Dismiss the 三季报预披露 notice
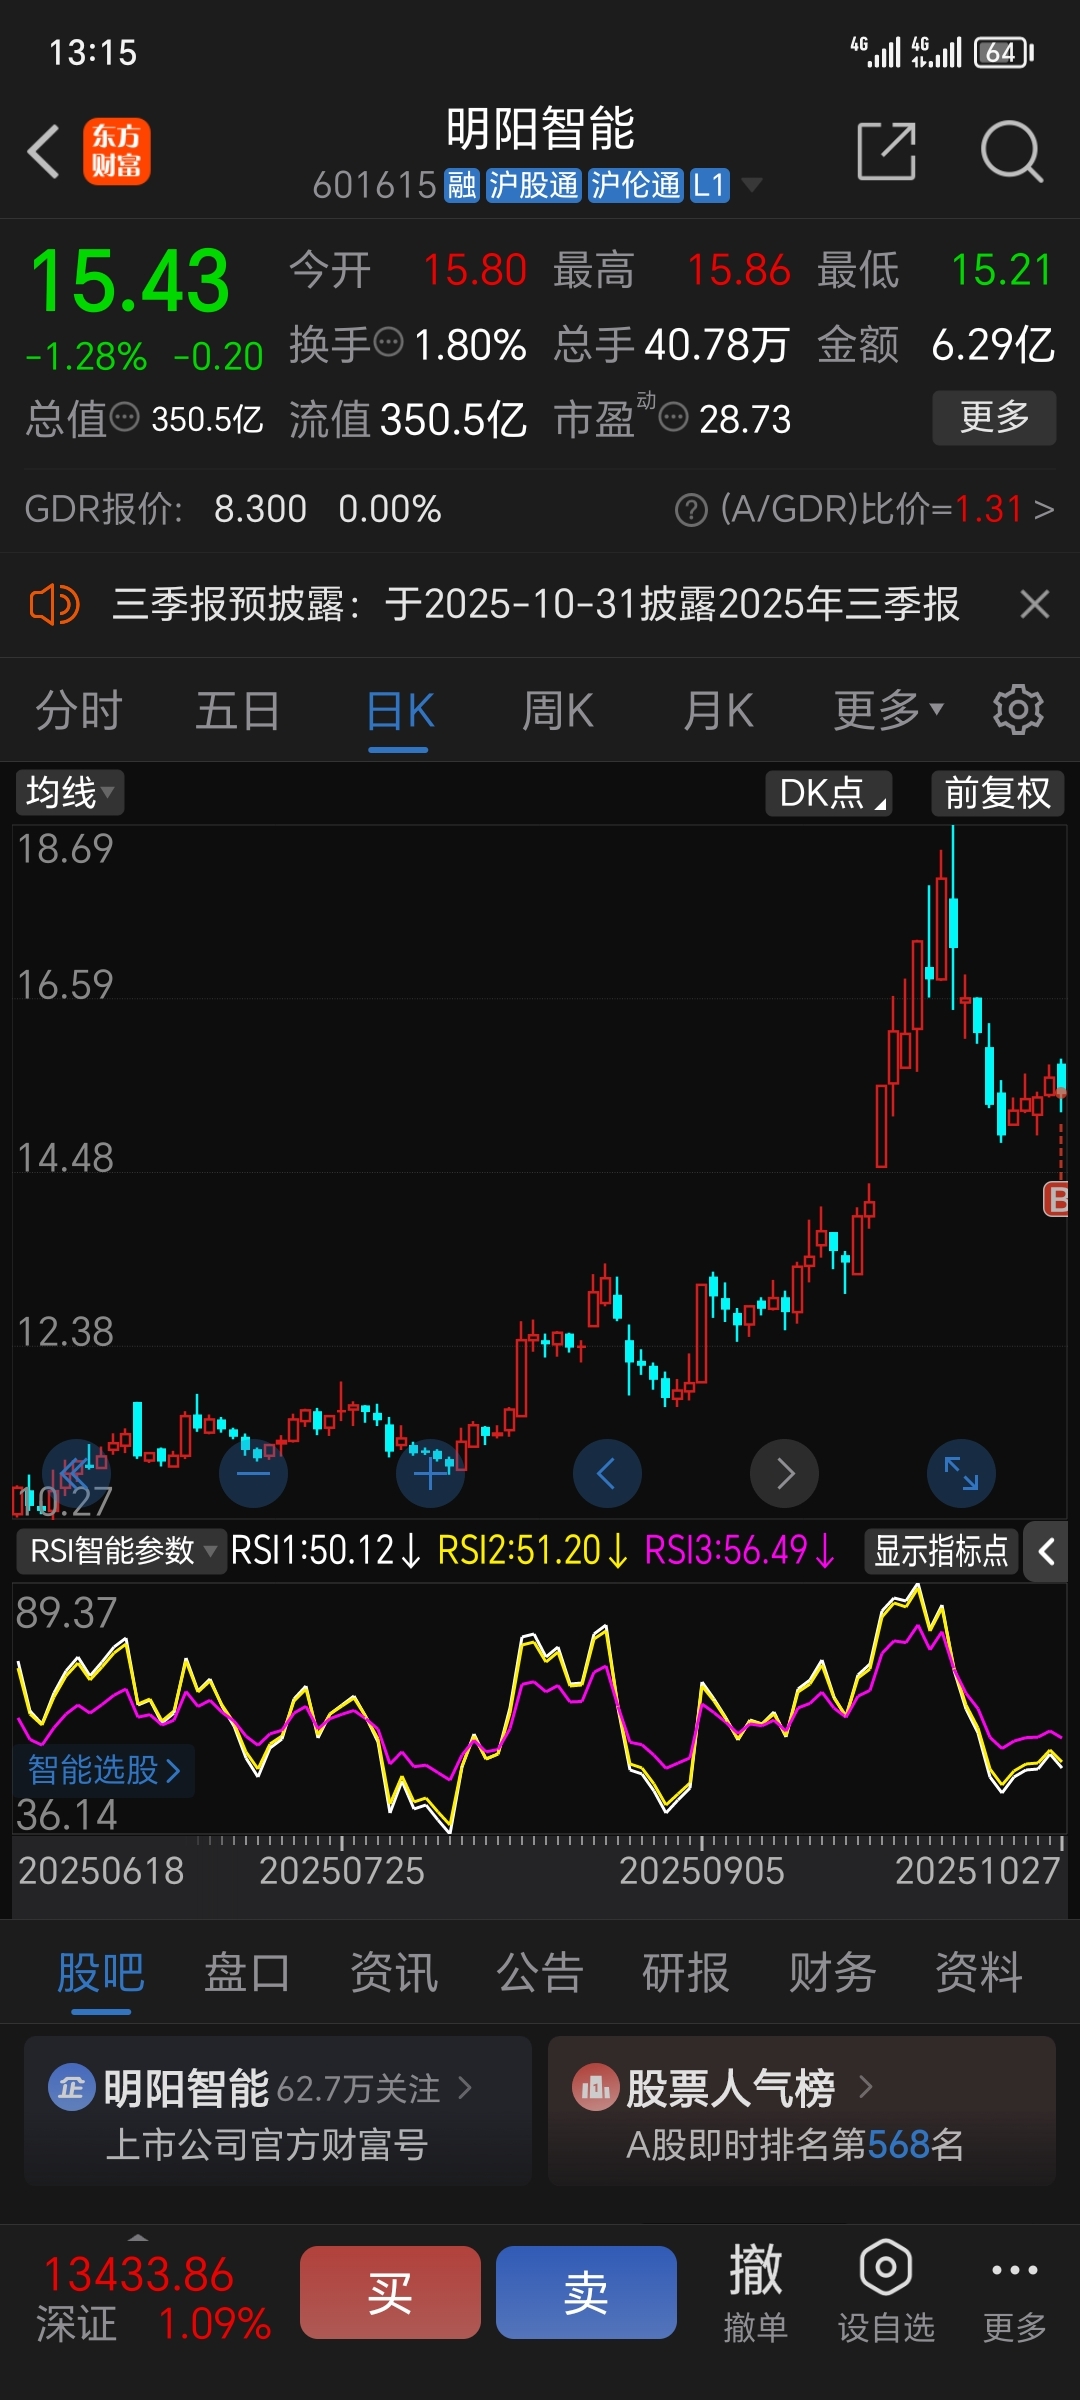Viewport: 1080px width, 2400px height. click(x=1034, y=604)
